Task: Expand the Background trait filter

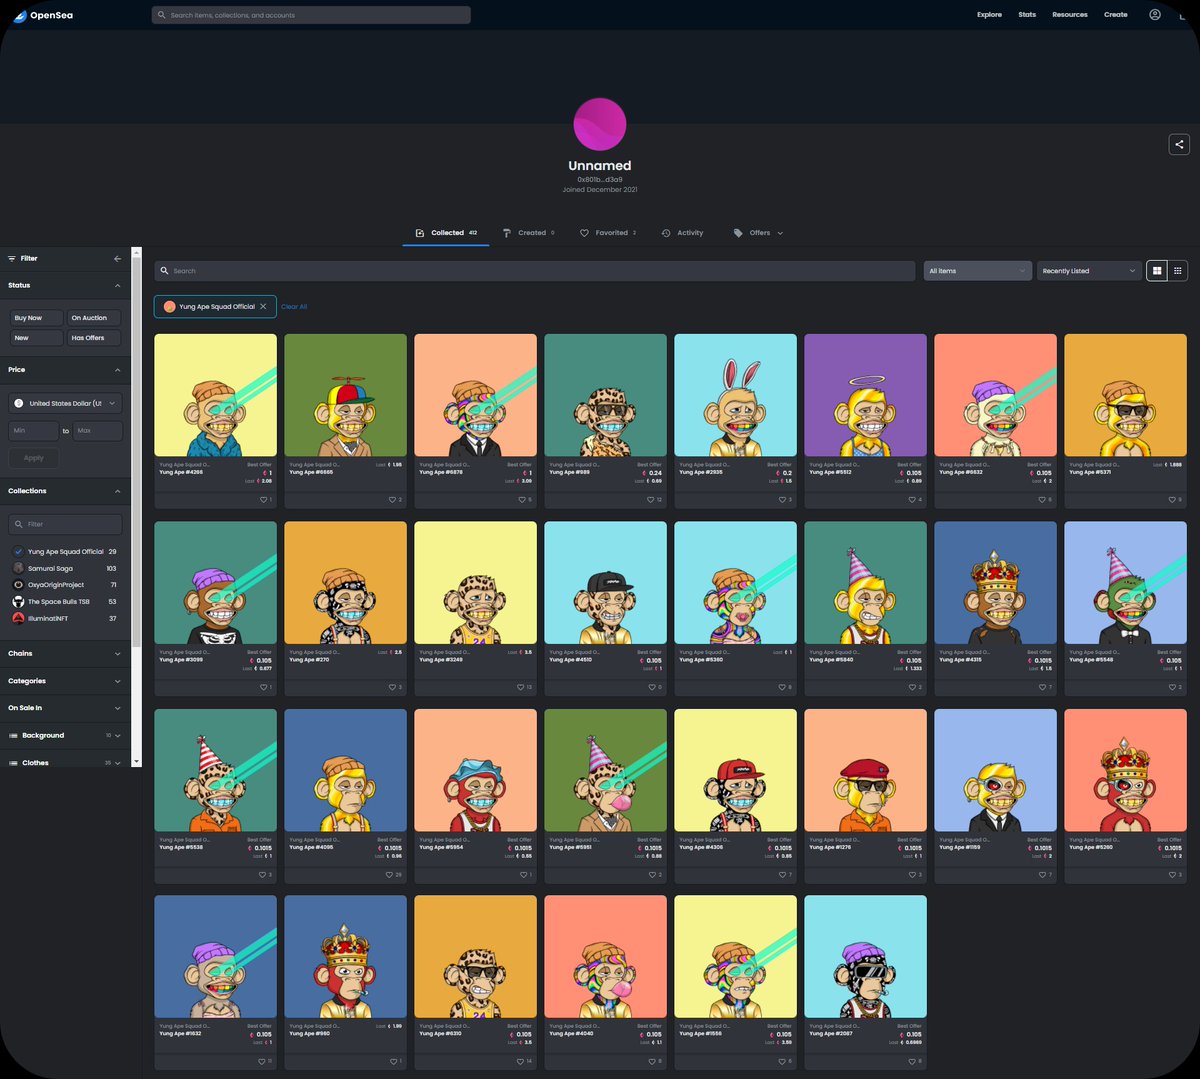Action: [x=65, y=735]
